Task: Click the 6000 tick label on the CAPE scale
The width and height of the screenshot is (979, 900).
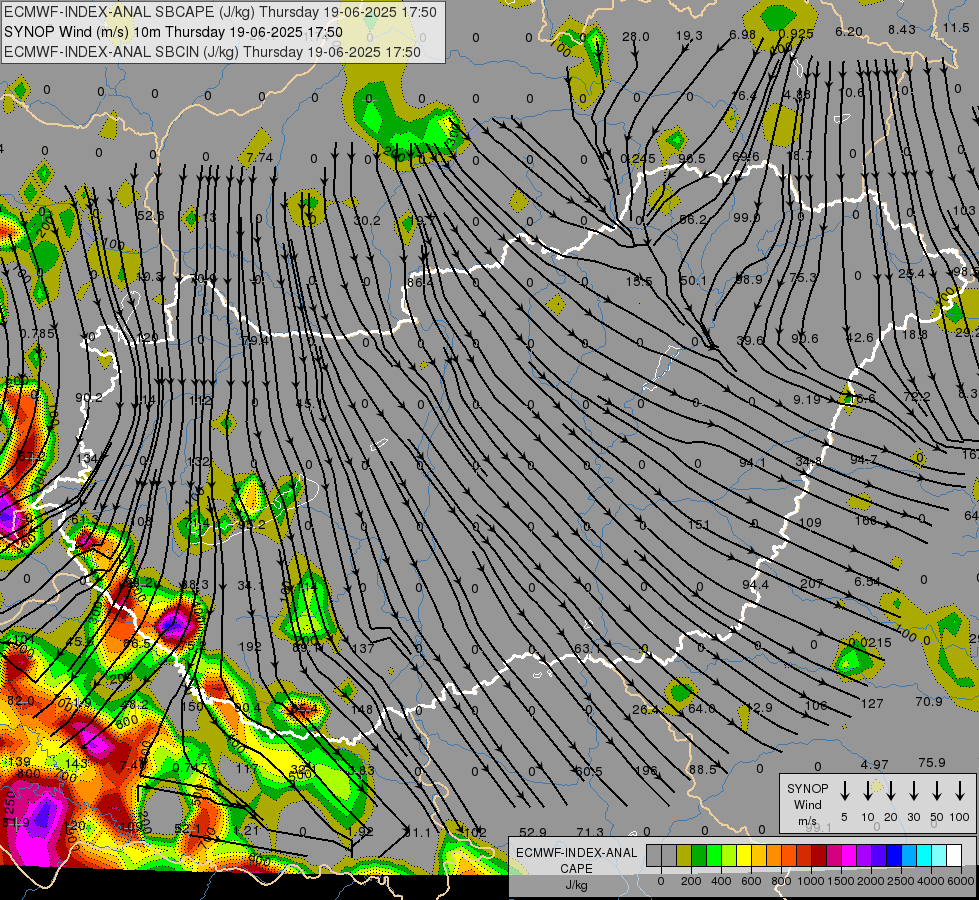Action: point(960,881)
